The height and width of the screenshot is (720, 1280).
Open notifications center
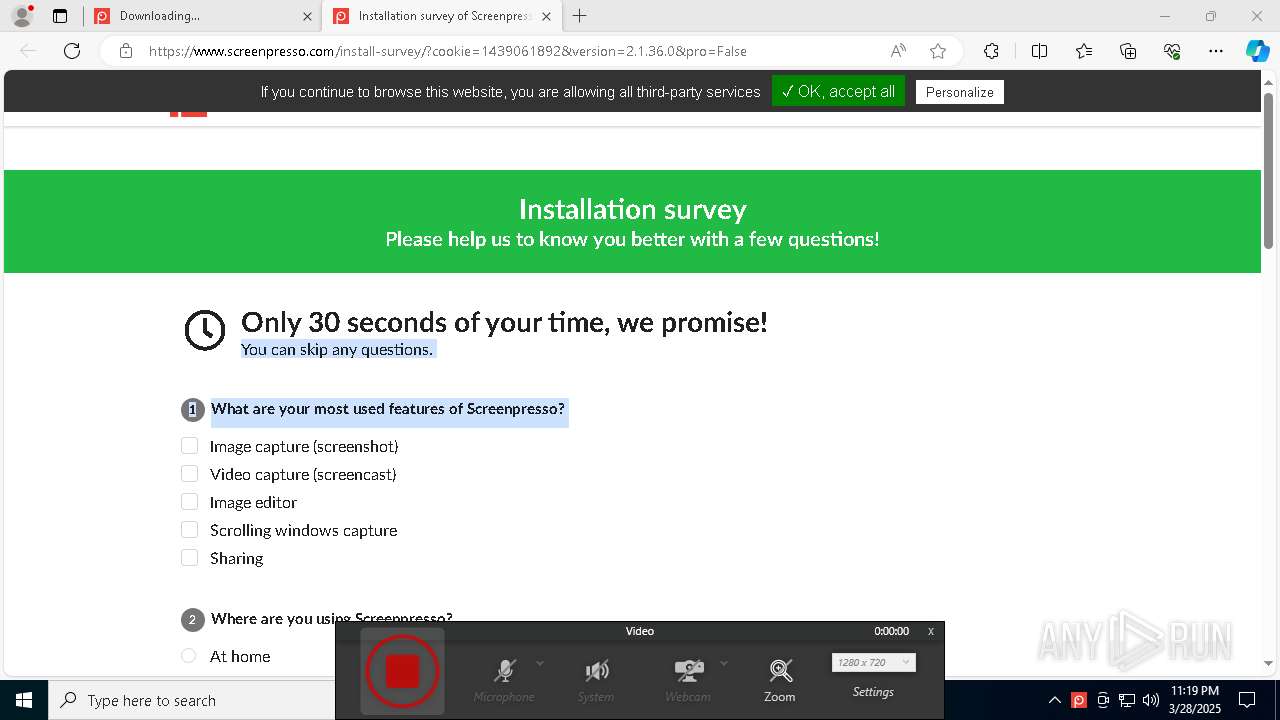coord(1248,700)
